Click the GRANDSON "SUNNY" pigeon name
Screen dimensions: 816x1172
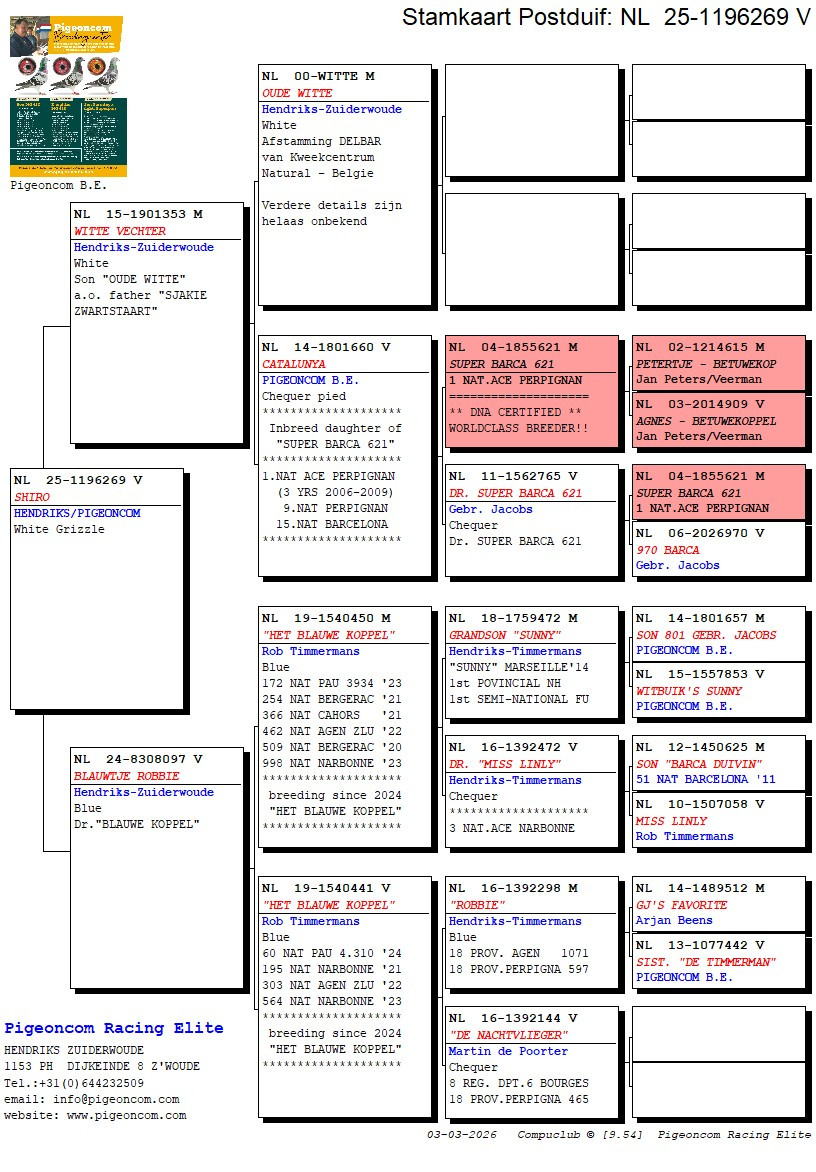[x=505, y=635]
